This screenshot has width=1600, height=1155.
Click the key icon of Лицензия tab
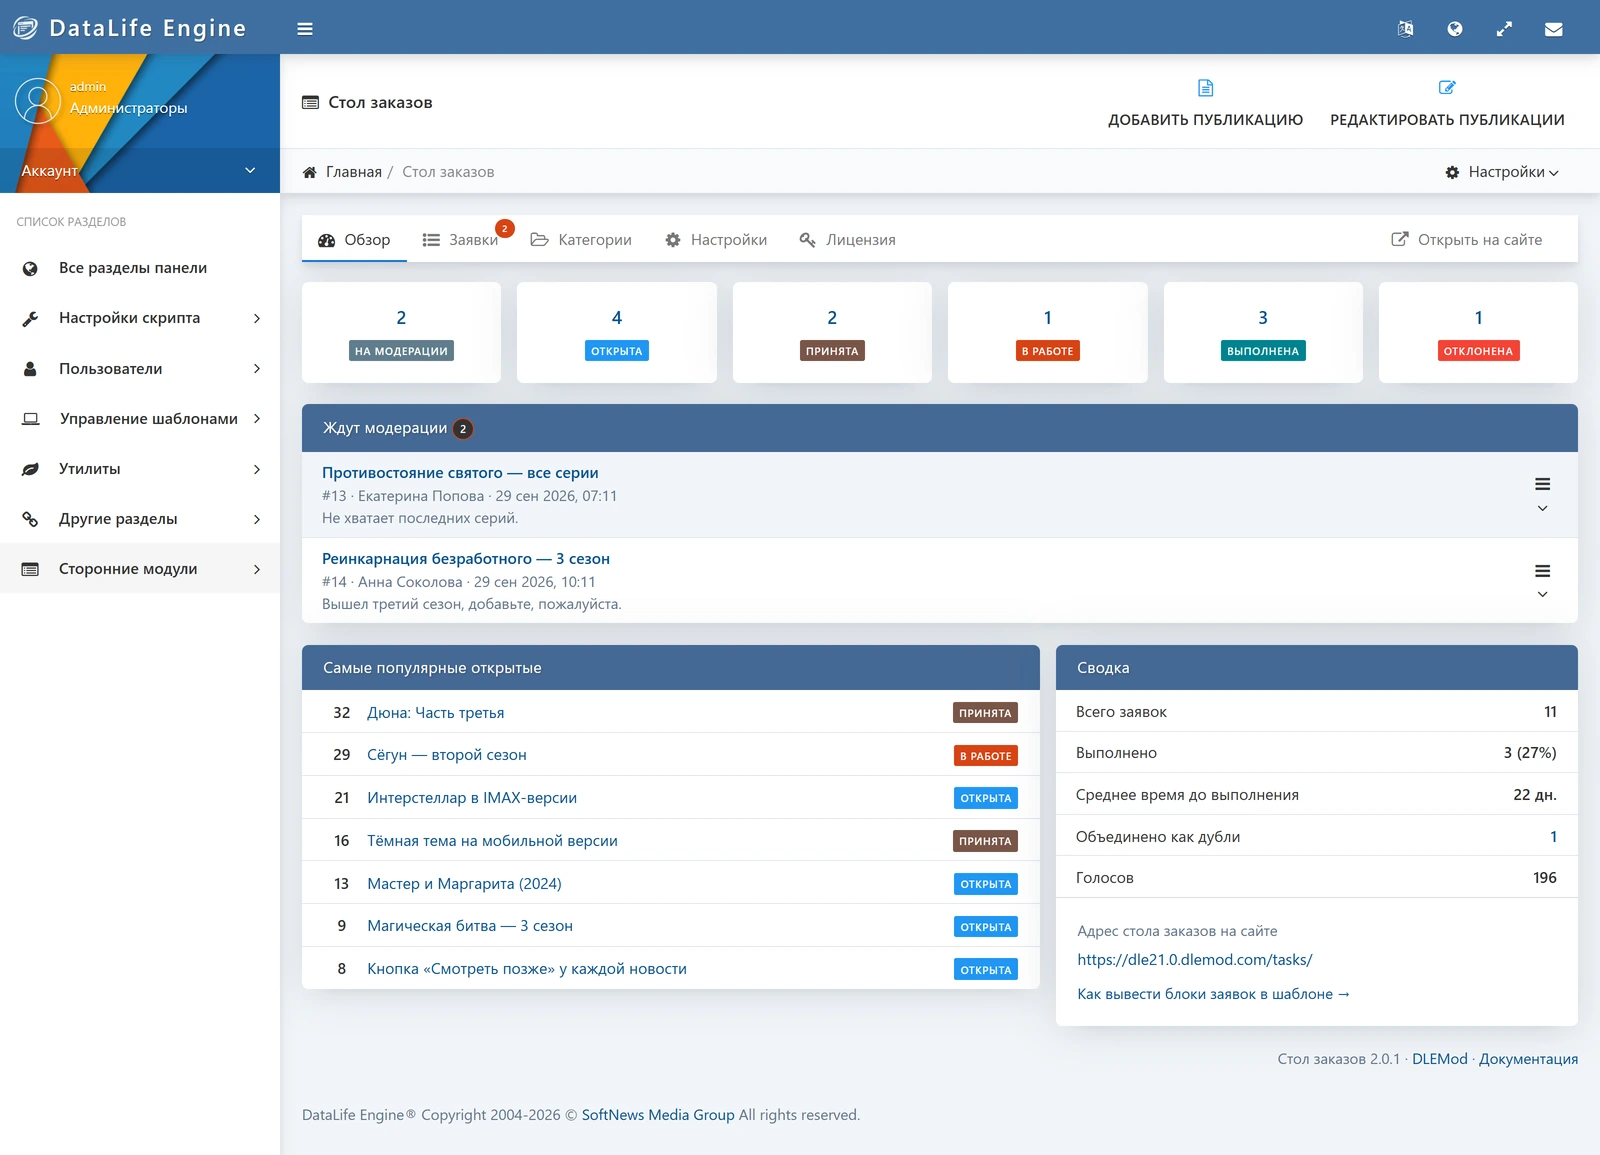pos(808,240)
